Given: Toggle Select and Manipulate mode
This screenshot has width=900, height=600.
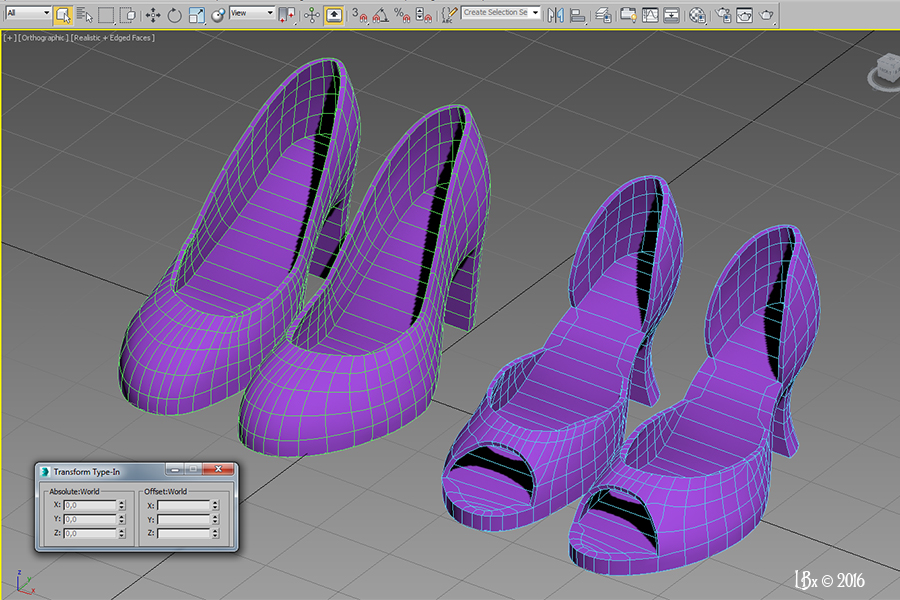Looking at the screenshot, I should [312, 15].
